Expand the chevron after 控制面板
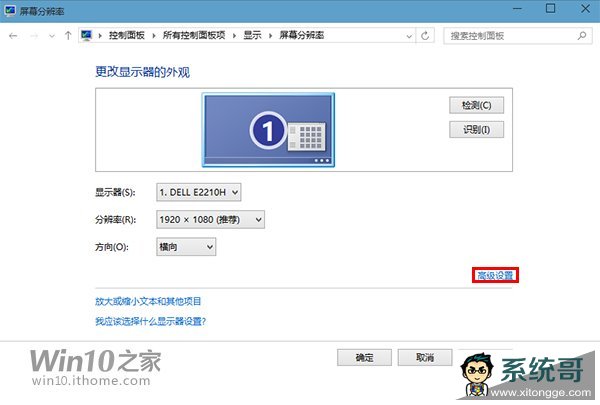This screenshot has height=405, width=600. click(153, 36)
